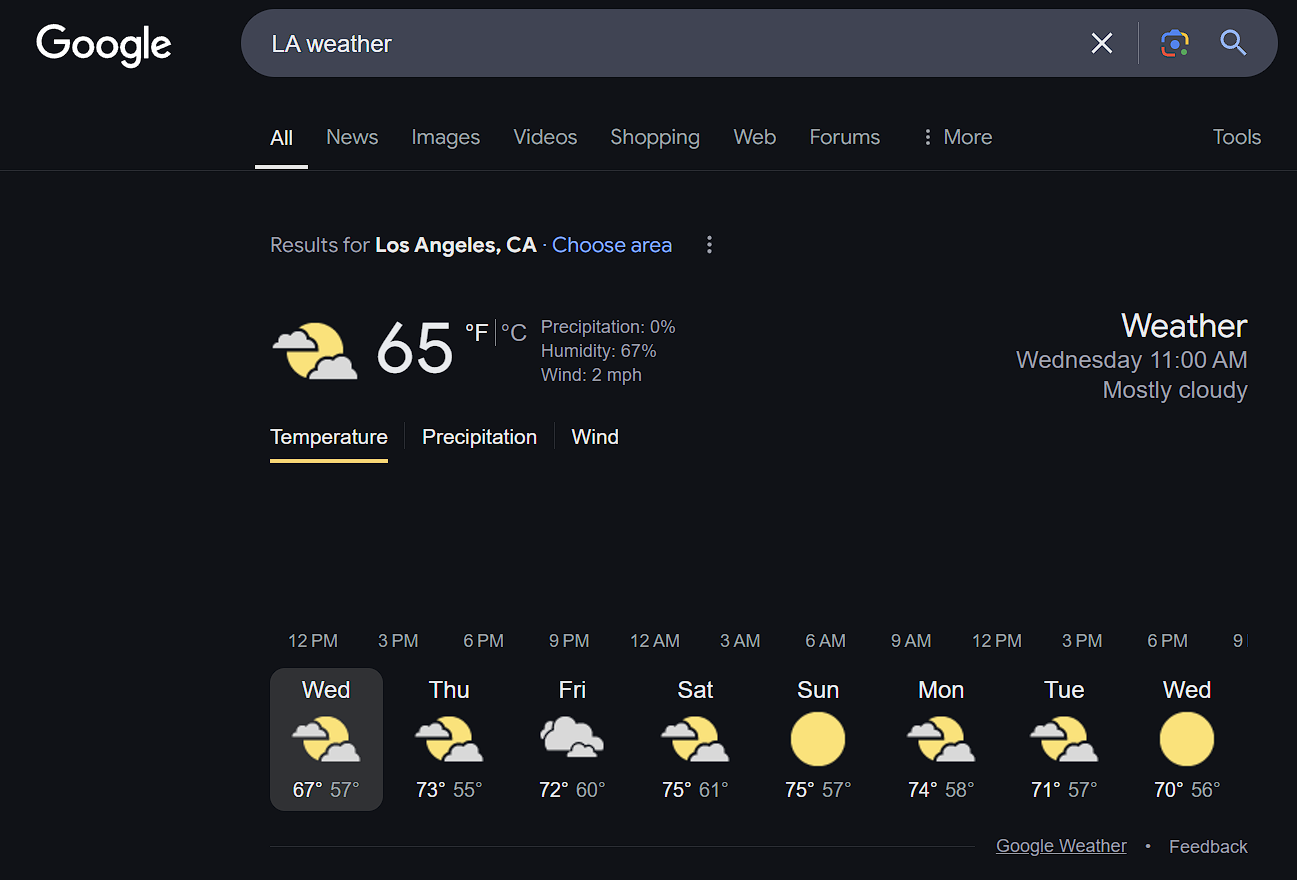Switch to the Images results tab

pos(445,137)
